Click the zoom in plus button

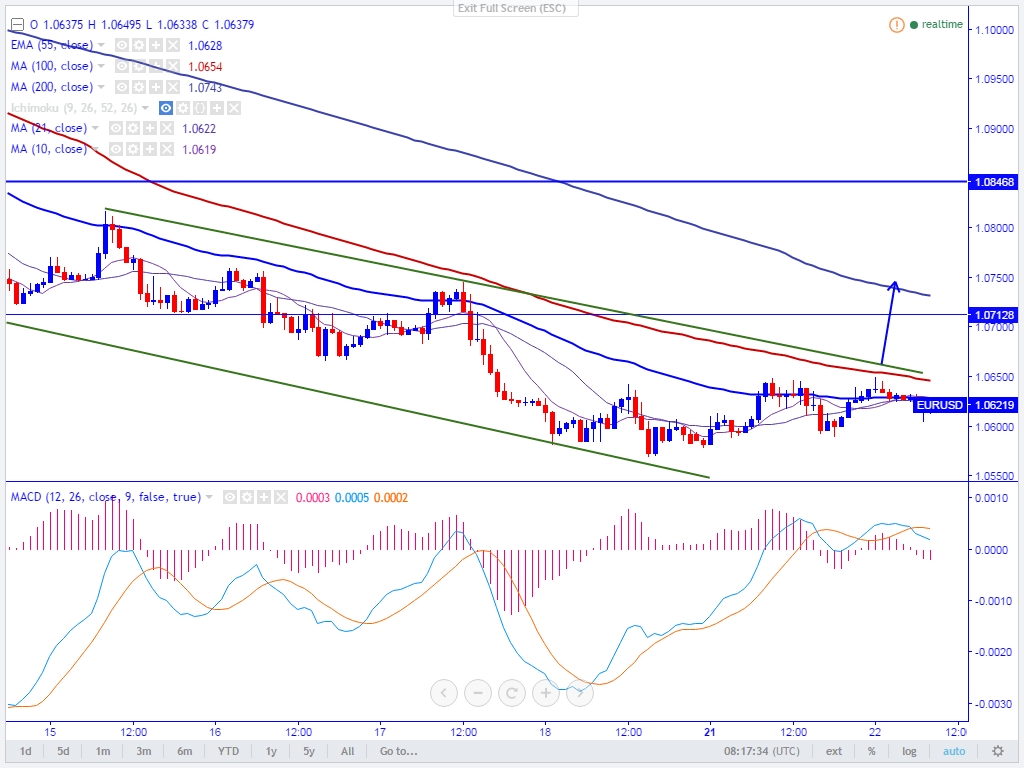point(545,692)
